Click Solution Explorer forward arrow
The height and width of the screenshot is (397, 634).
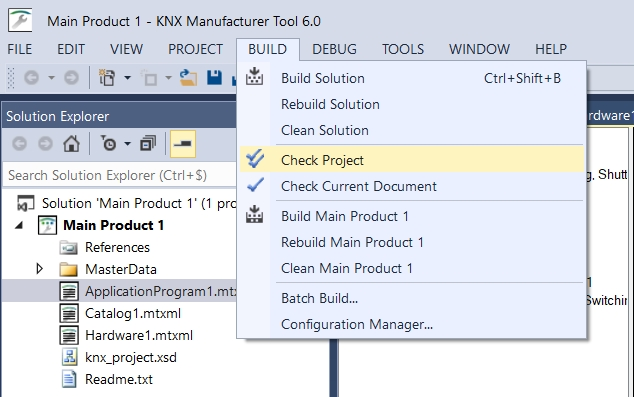(x=45, y=144)
